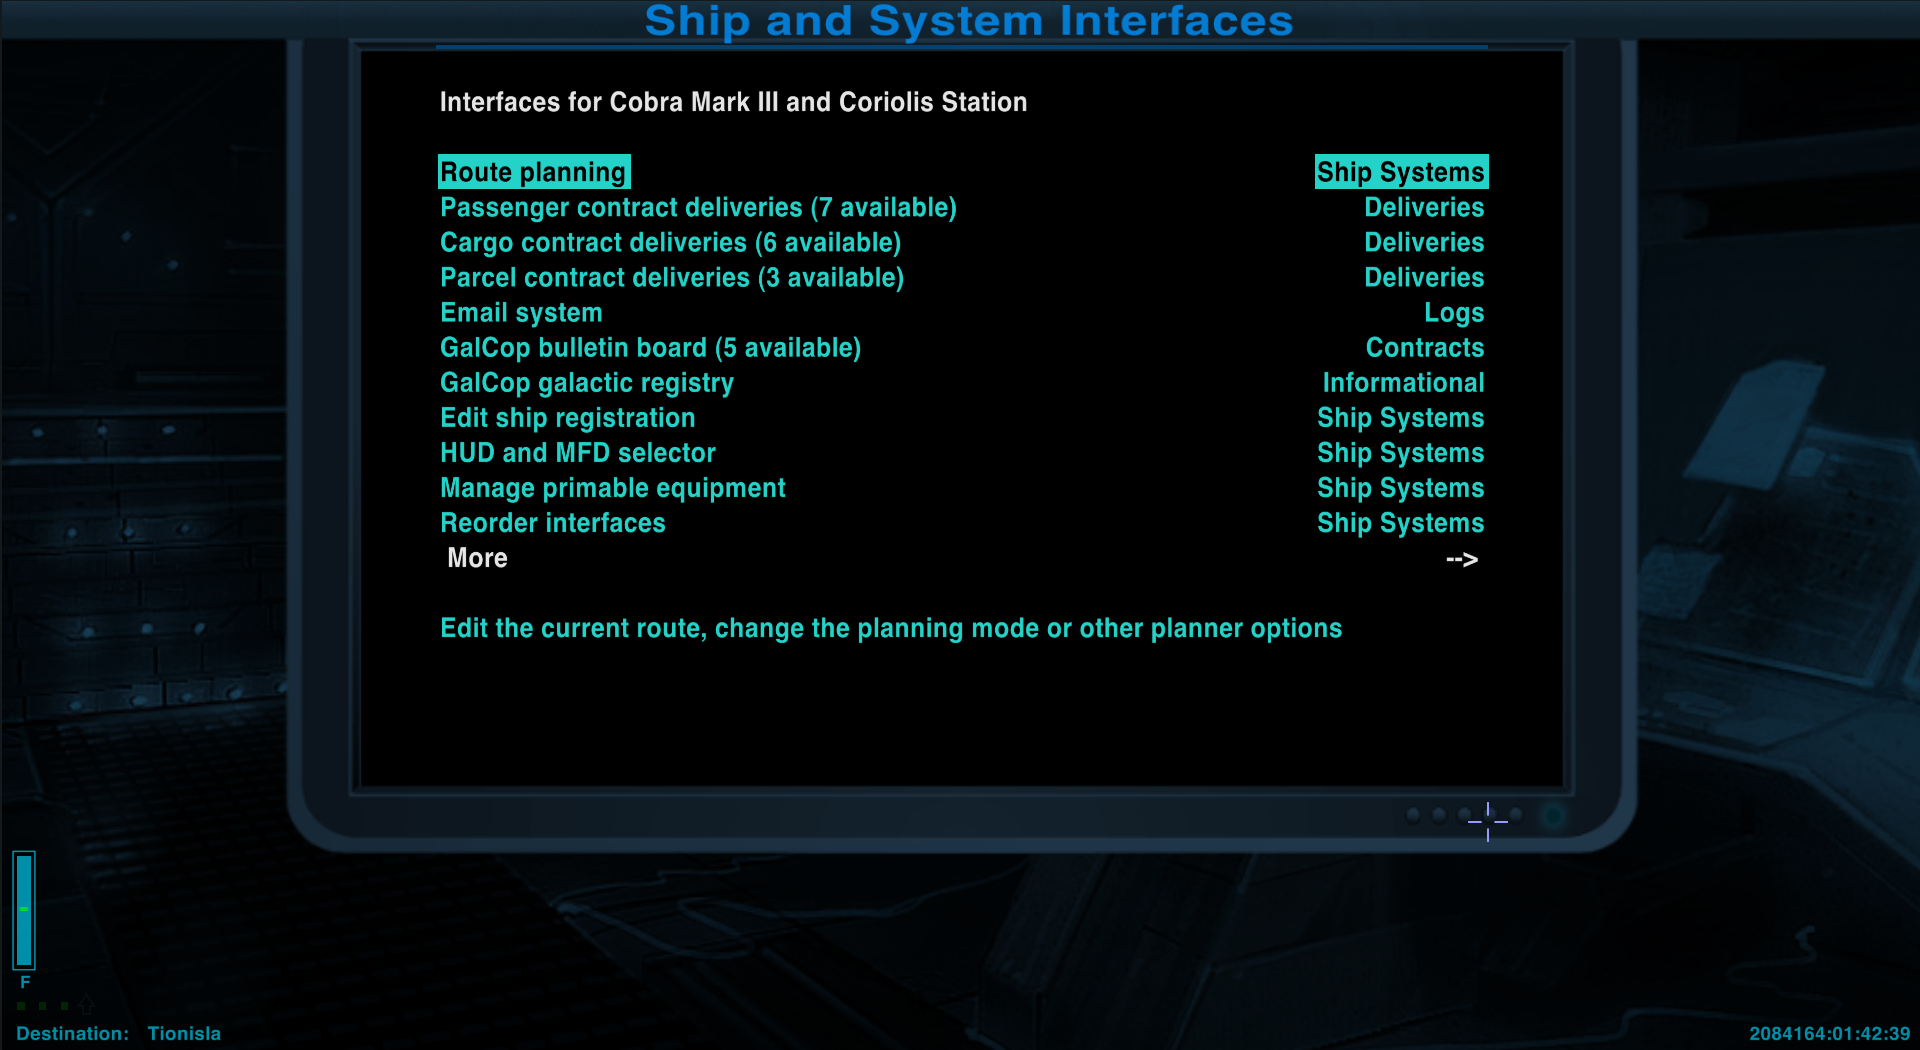Open Passenger contract deliveries list
This screenshot has height=1050, width=1920.
(x=698, y=207)
